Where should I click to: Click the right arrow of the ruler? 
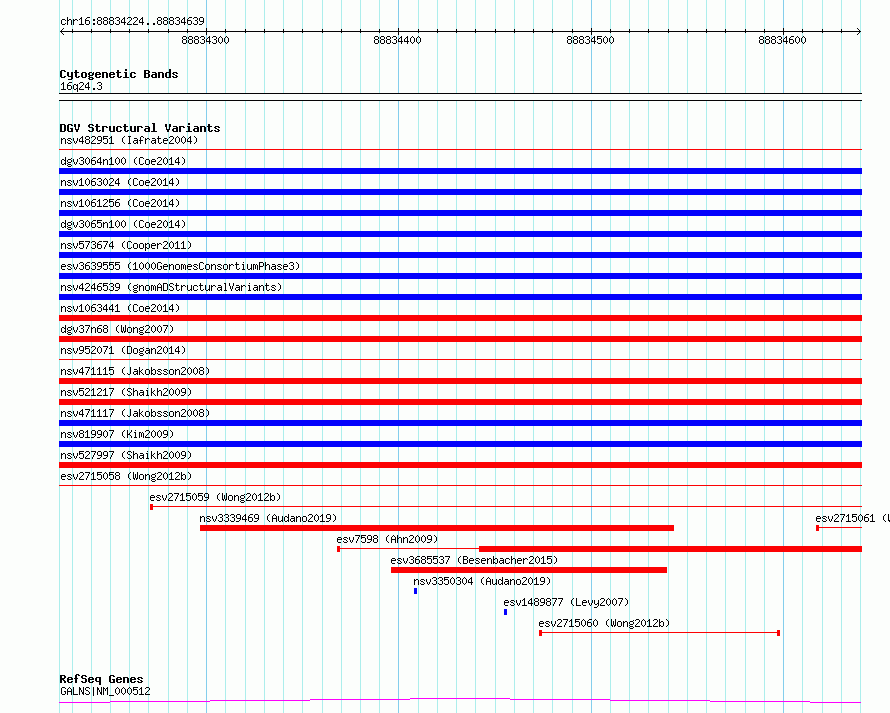(859, 31)
